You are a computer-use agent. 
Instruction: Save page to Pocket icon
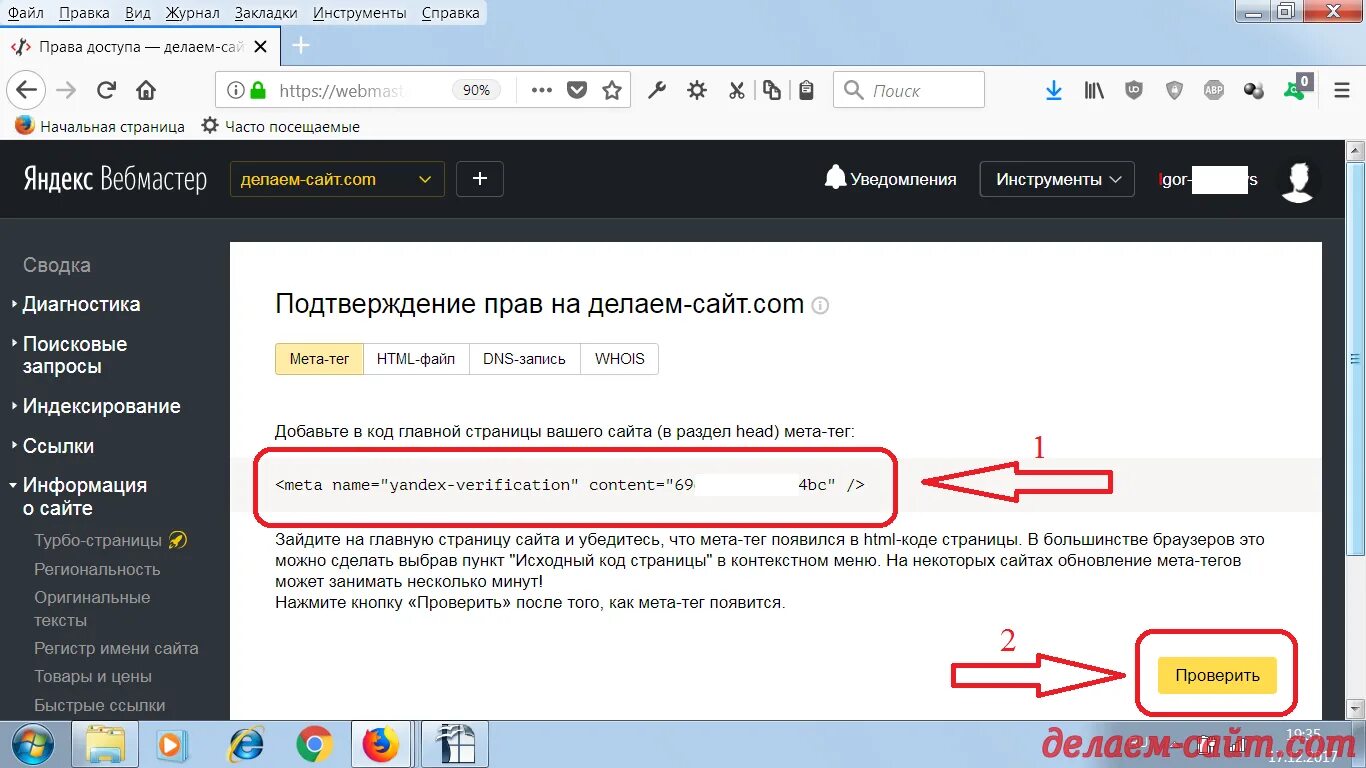[x=577, y=90]
